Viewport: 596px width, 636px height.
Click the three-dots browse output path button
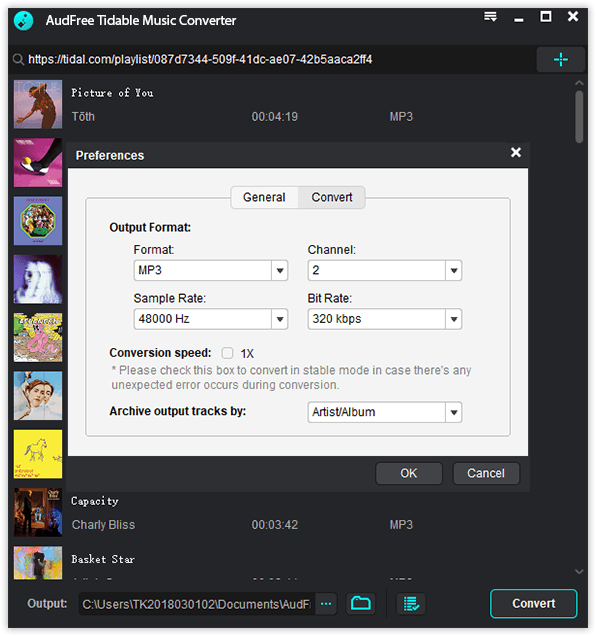(x=326, y=604)
